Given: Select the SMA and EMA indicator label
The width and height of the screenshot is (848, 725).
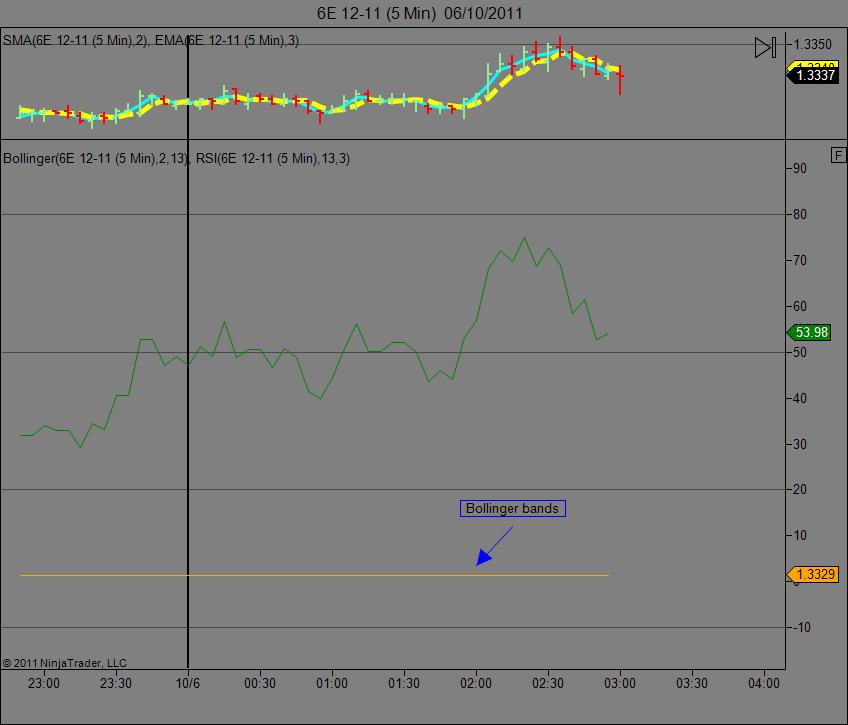Looking at the screenshot, I should pyautogui.click(x=151, y=41).
